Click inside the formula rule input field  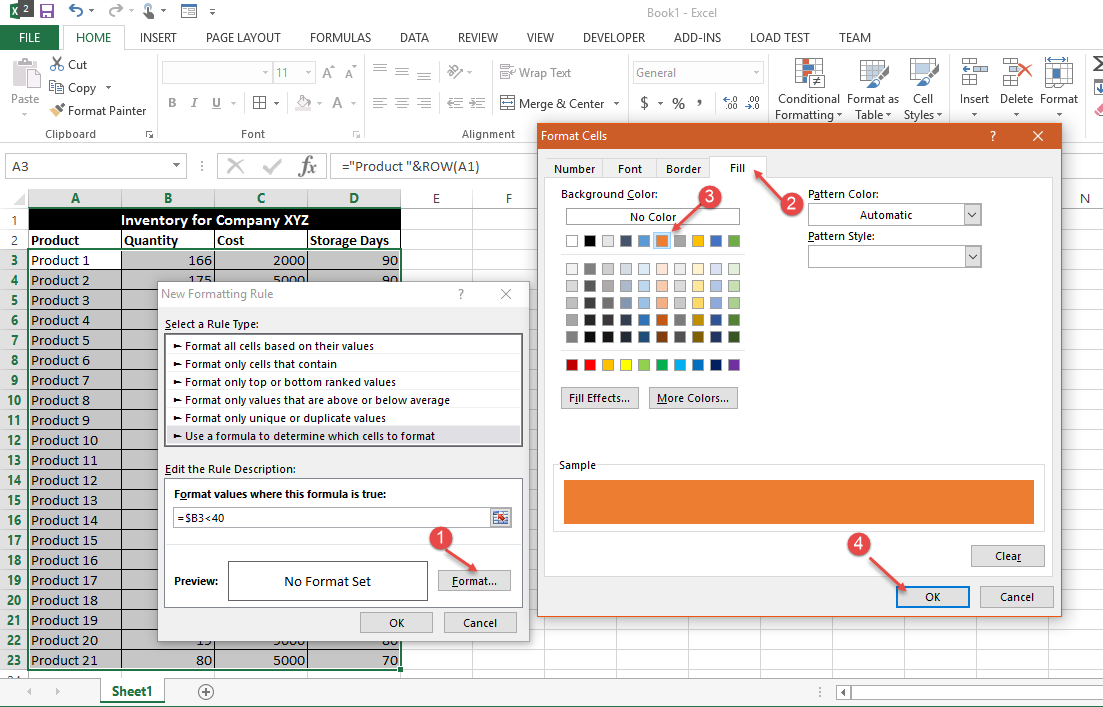[x=330, y=517]
